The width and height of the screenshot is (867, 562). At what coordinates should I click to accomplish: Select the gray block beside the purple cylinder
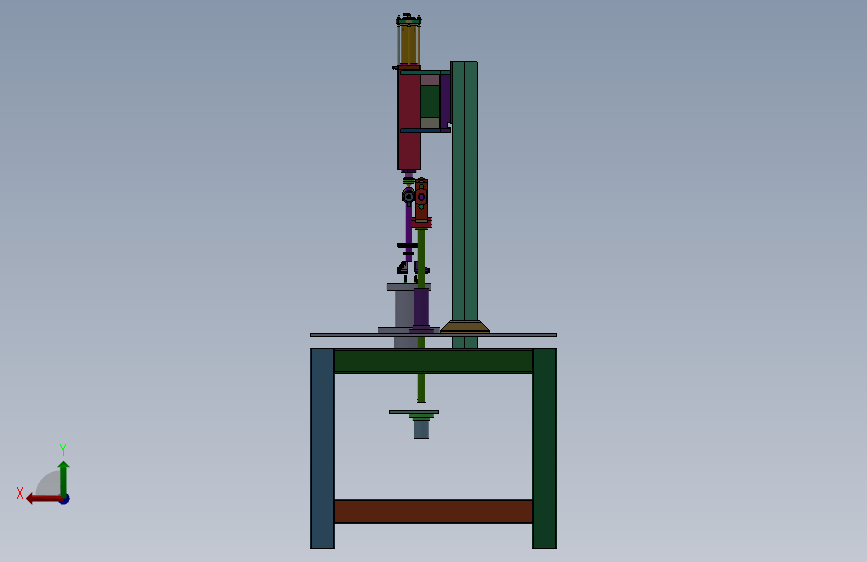pyautogui.click(x=404, y=309)
